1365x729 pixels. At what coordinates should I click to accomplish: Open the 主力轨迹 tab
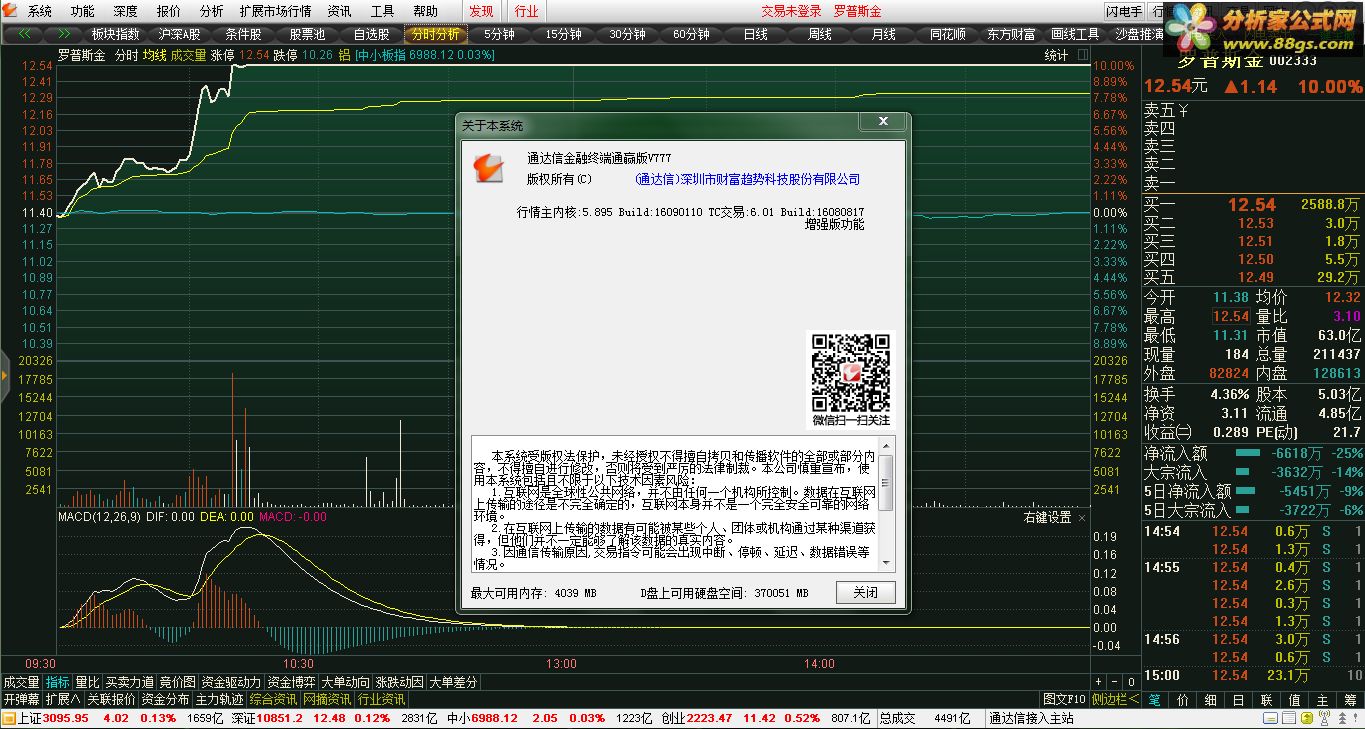(220, 699)
